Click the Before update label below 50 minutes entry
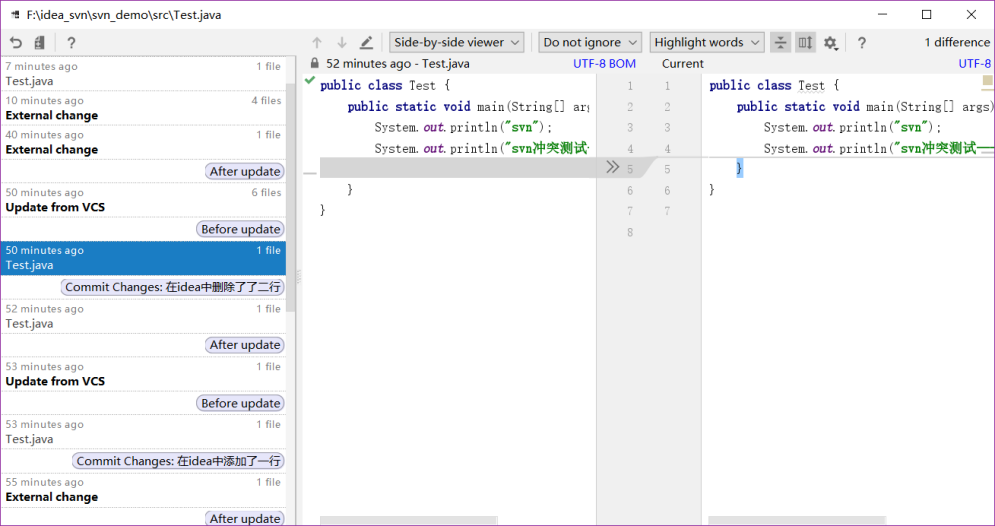The width and height of the screenshot is (995, 526). coord(241,229)
